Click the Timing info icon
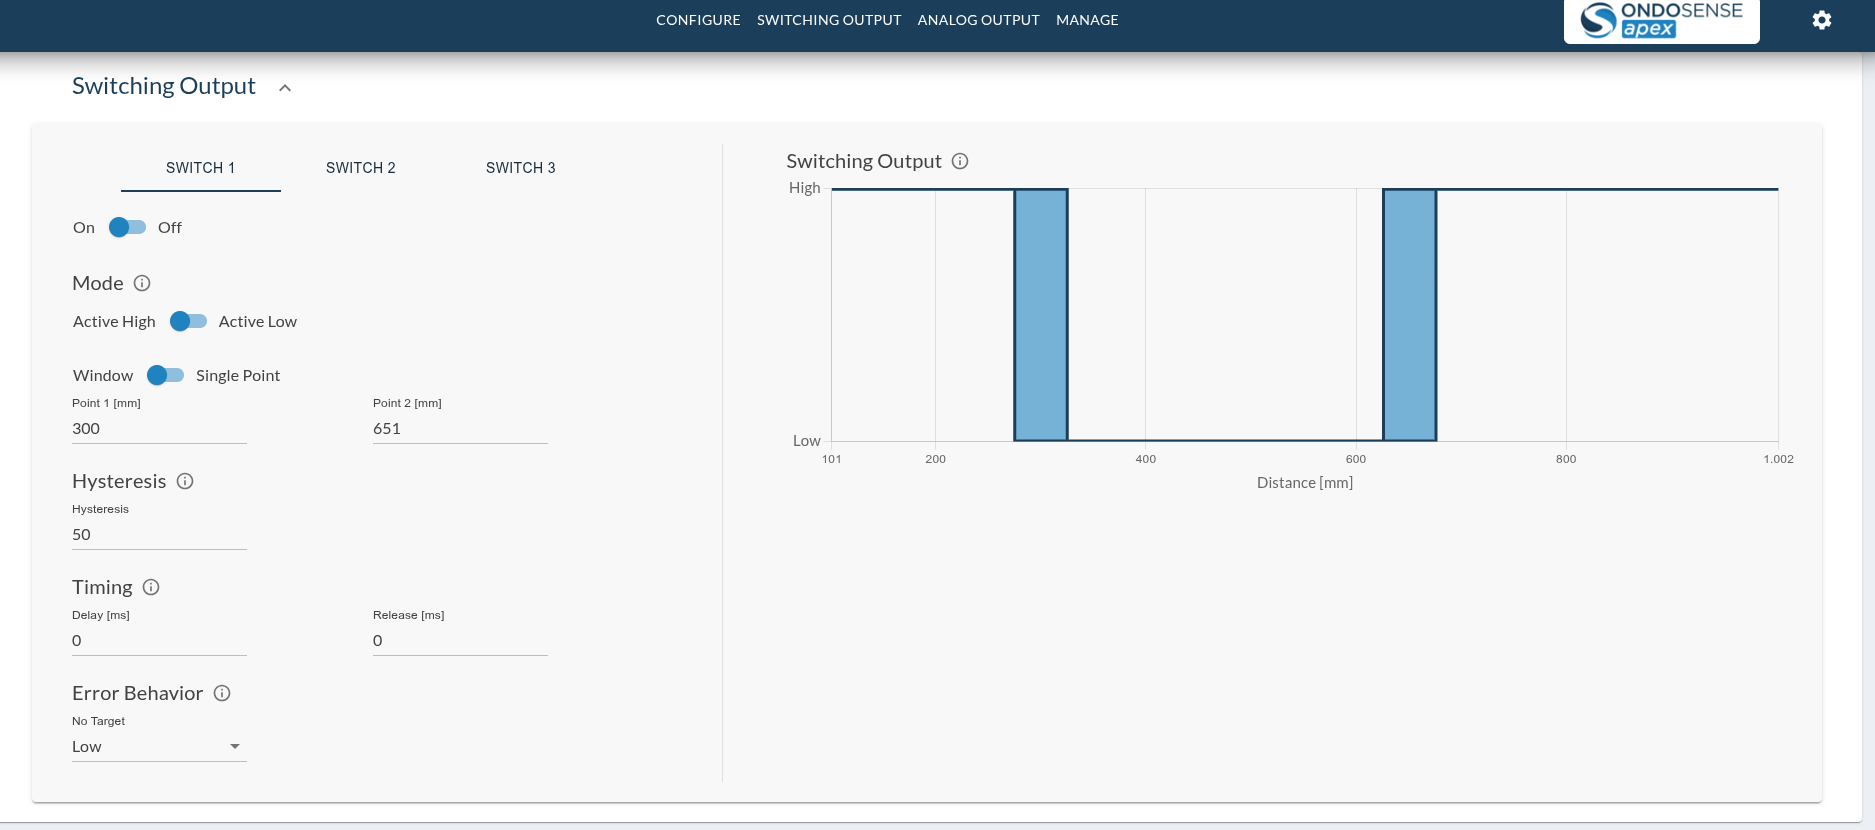Image resolution: width=1875 pixels, height=830 pixels. (x=151, y=587)
